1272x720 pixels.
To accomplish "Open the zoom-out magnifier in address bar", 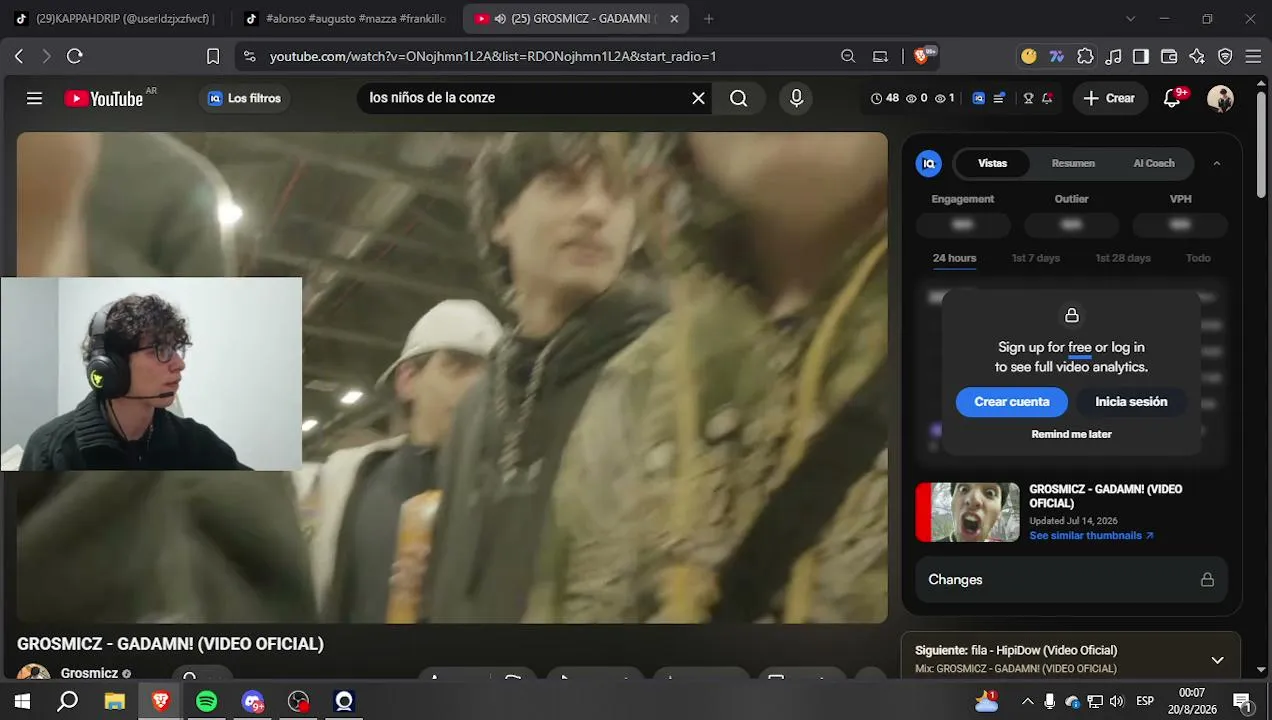I will coord(848,56).
